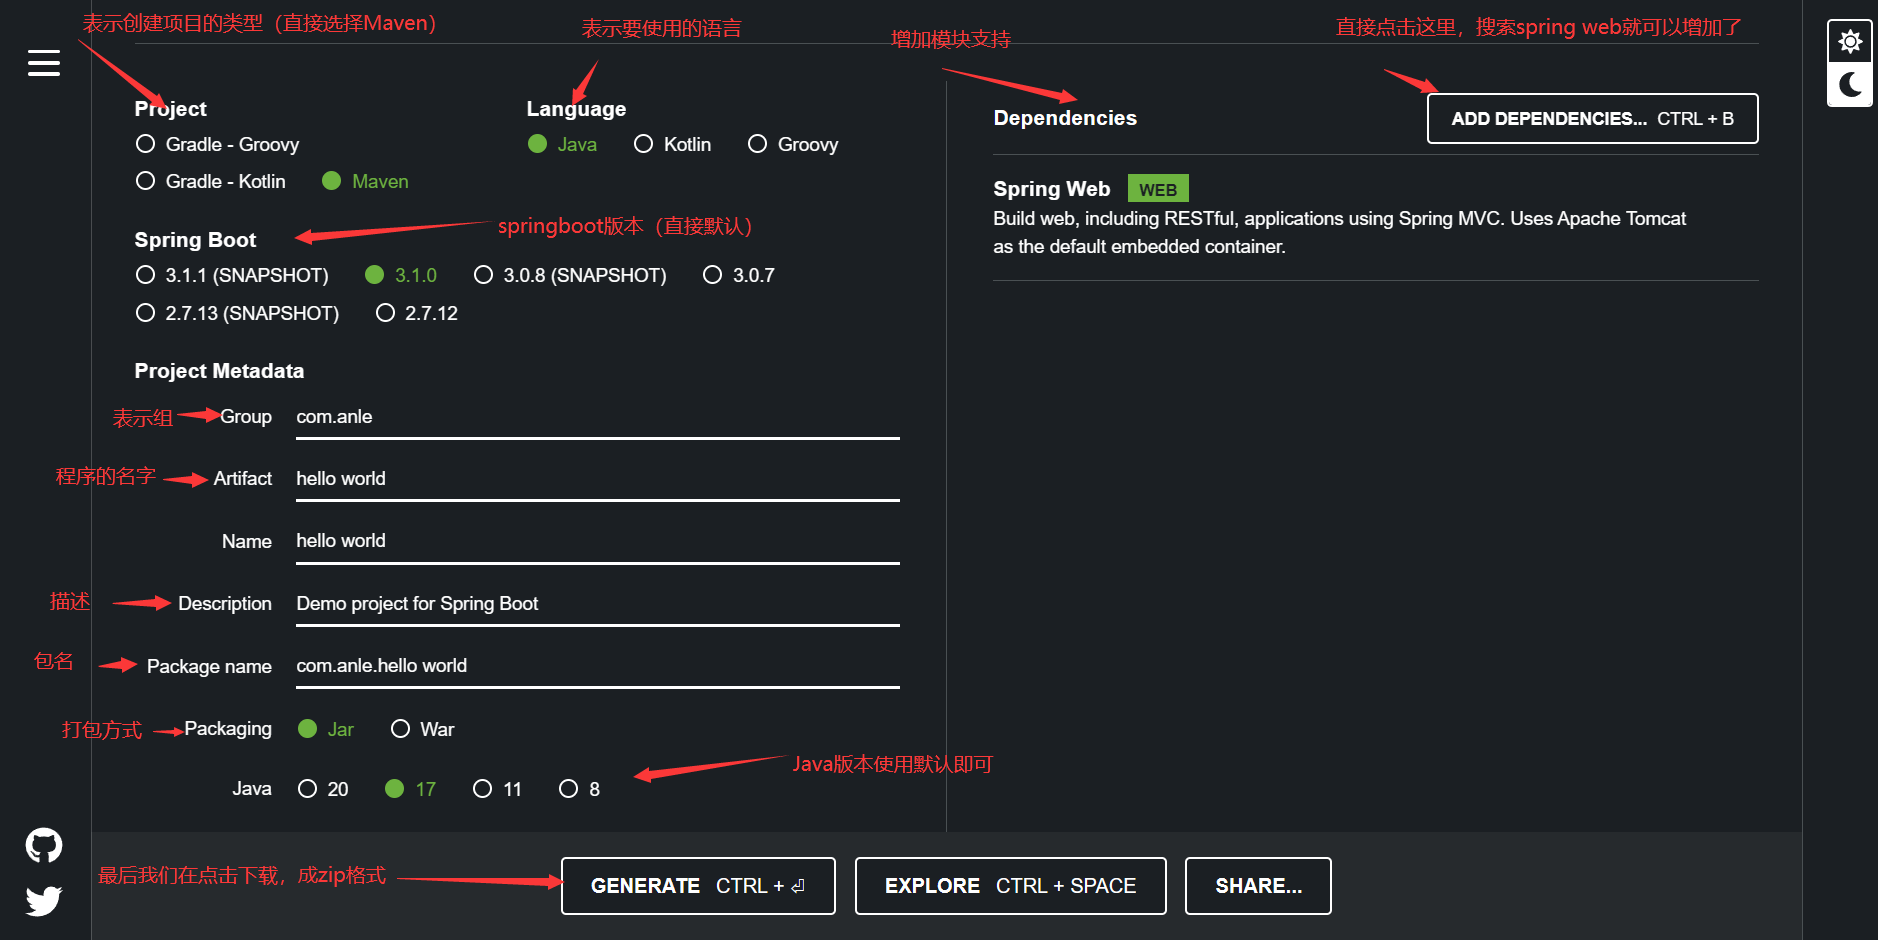1878x940 pixels.
Task: Select Java version 20
Action: coord(323,789)
